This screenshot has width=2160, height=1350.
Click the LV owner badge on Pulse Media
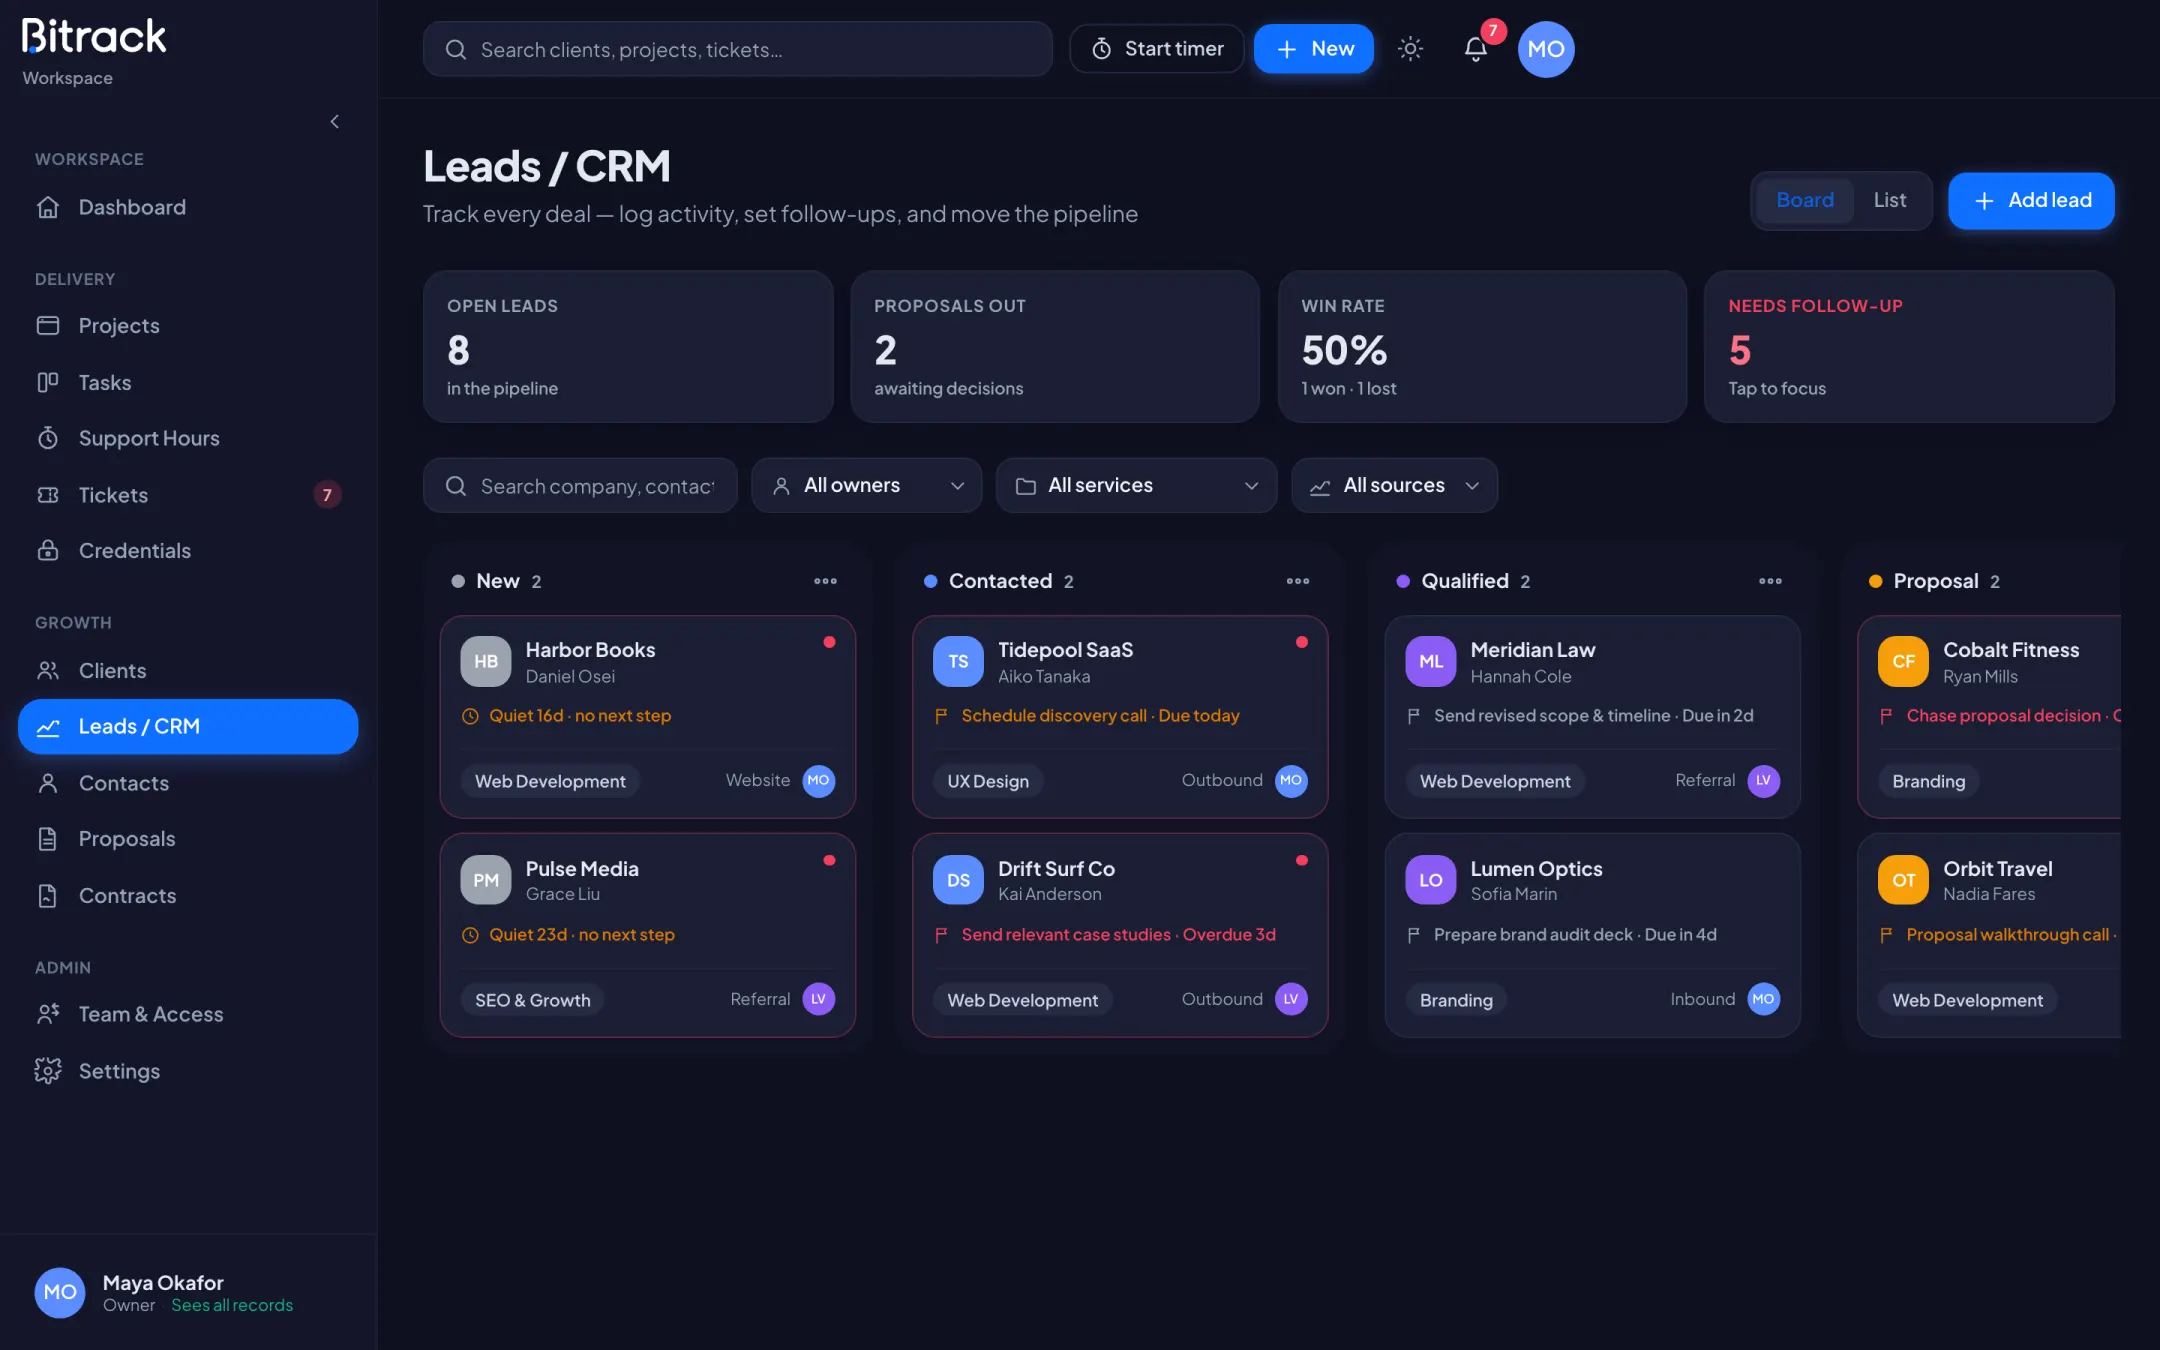[819, 999]
